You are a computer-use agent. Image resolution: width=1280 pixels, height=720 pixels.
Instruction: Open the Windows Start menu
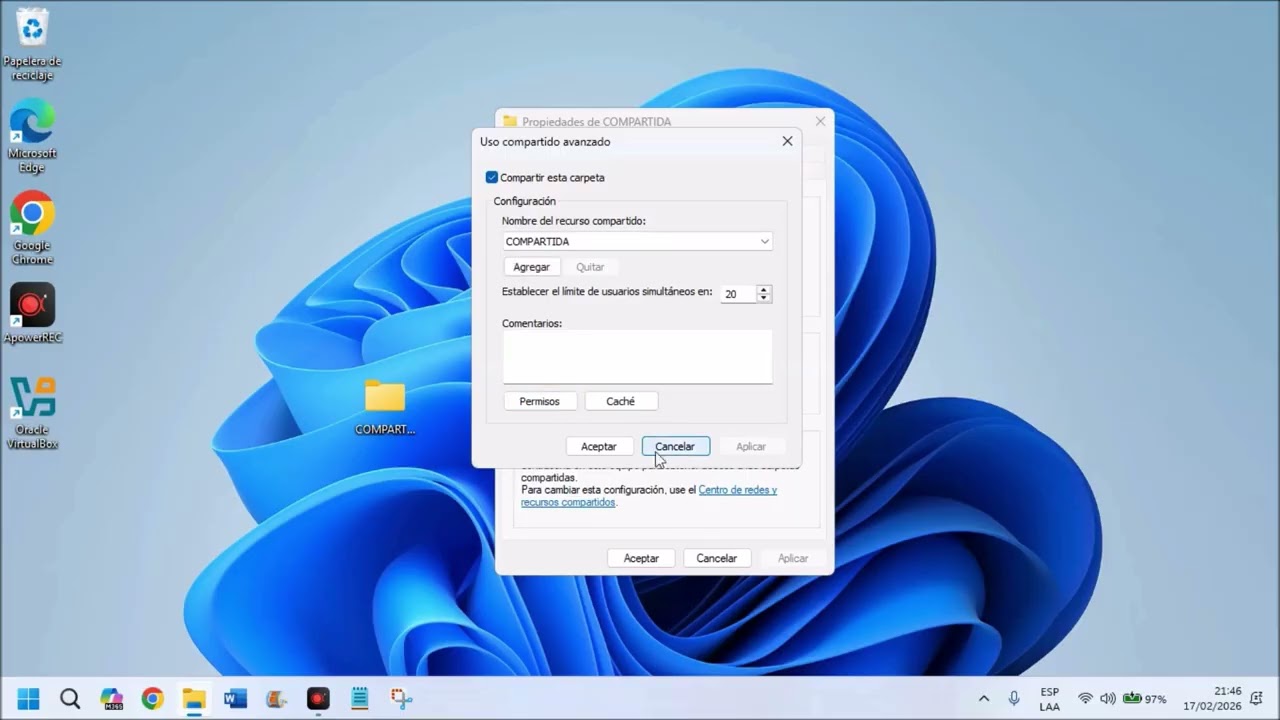pos(29,698)
